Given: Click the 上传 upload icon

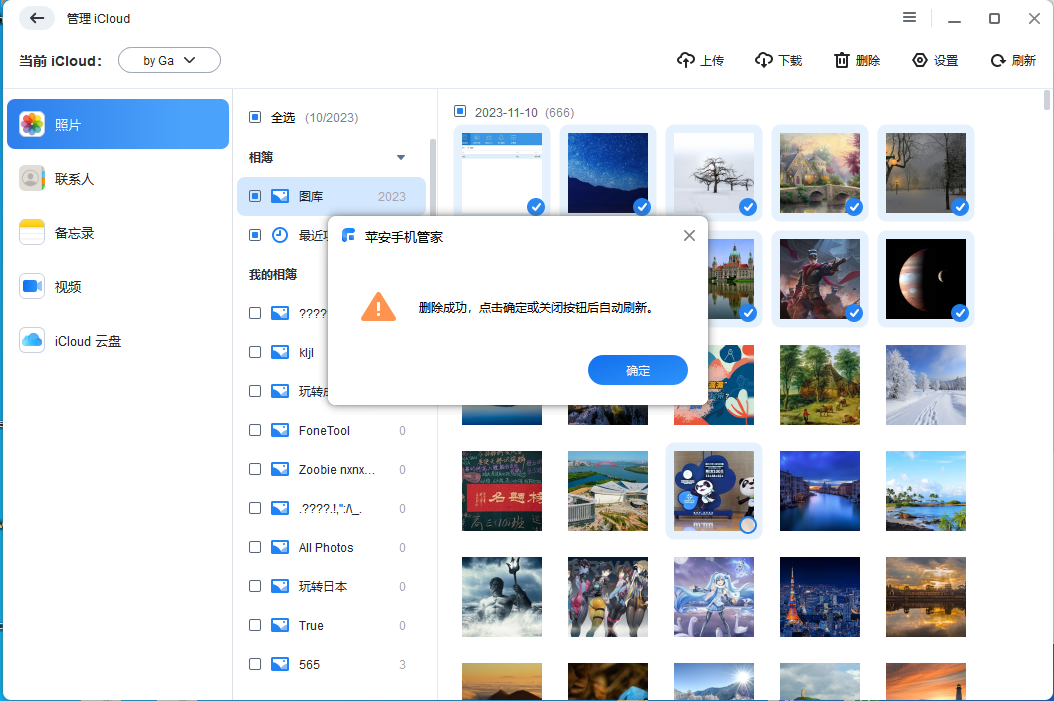Looking at the screenshot, I should click(x=686, y=60).
